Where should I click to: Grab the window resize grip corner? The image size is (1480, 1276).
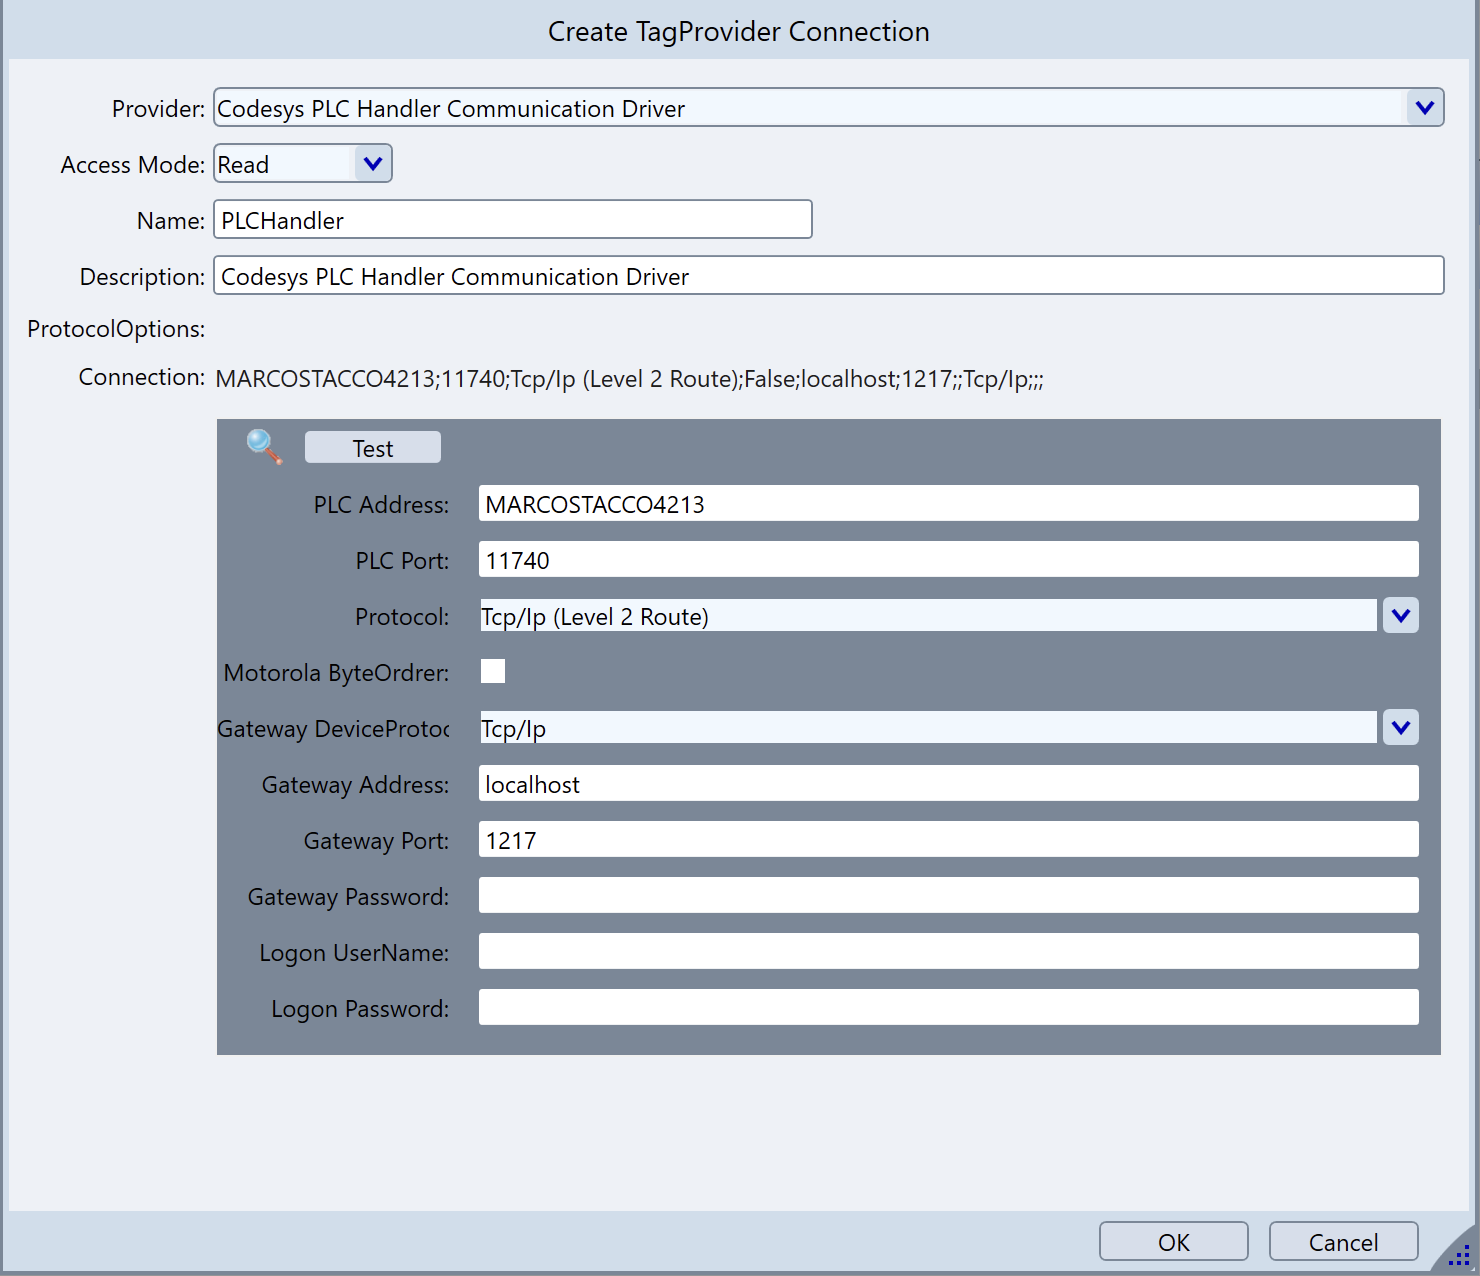(x=1460, y=1256)
